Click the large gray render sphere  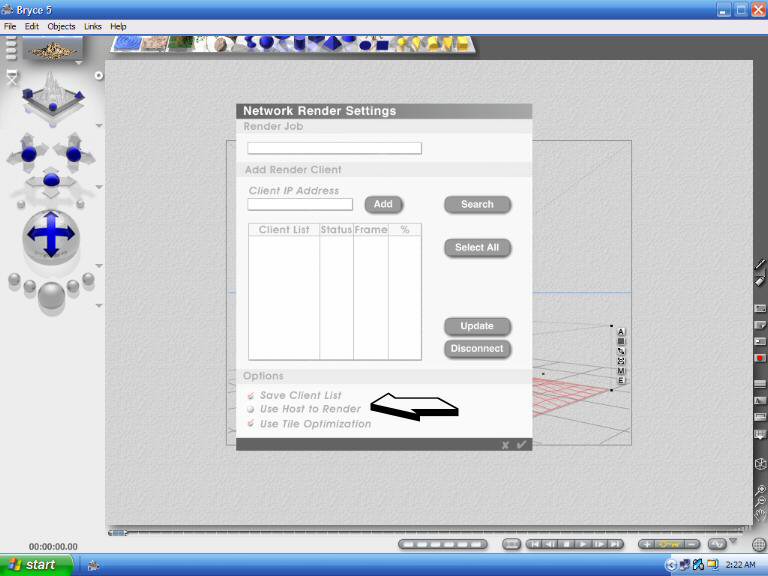tap(51, 295)
